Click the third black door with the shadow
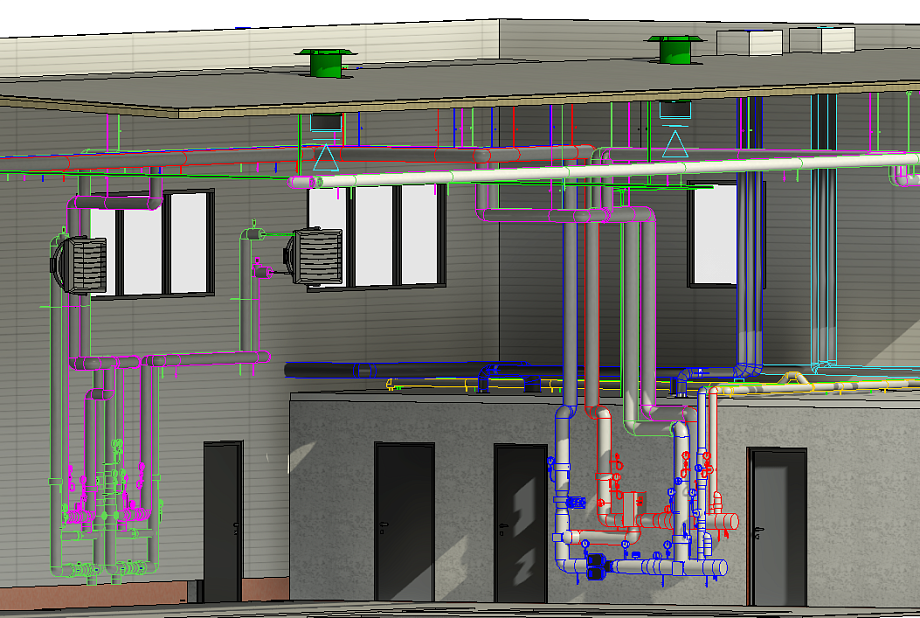The width and height of the screenshot is (920, 618). point(520,522)
